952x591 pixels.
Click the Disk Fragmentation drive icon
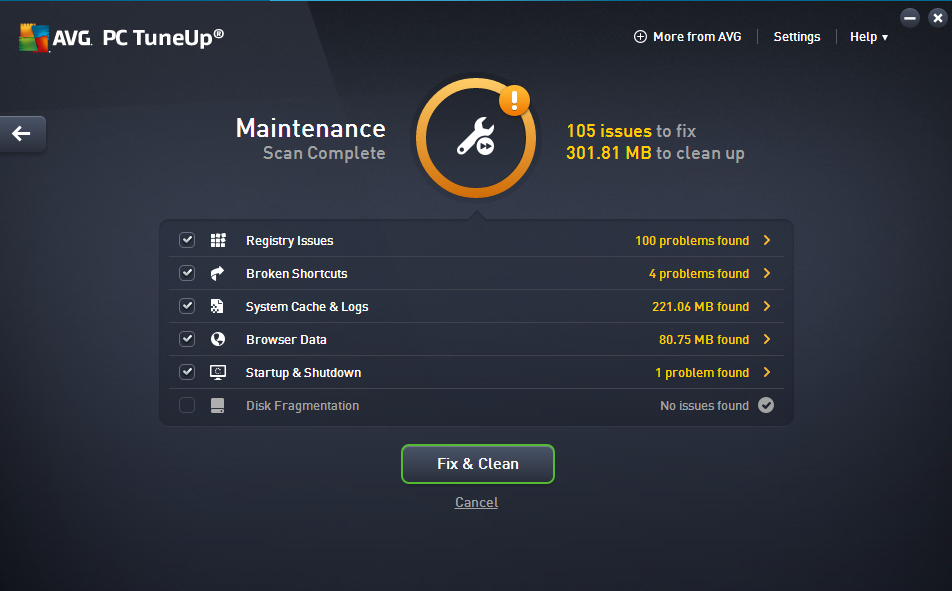click(x=217, y=405)
